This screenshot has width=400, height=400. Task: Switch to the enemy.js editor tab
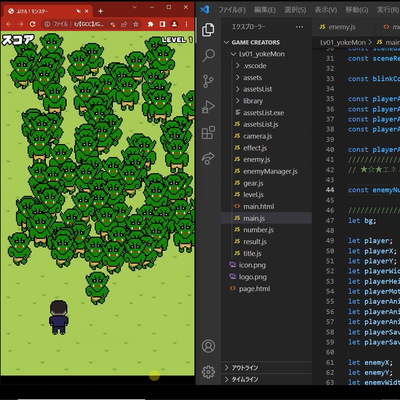coord(337,27)
